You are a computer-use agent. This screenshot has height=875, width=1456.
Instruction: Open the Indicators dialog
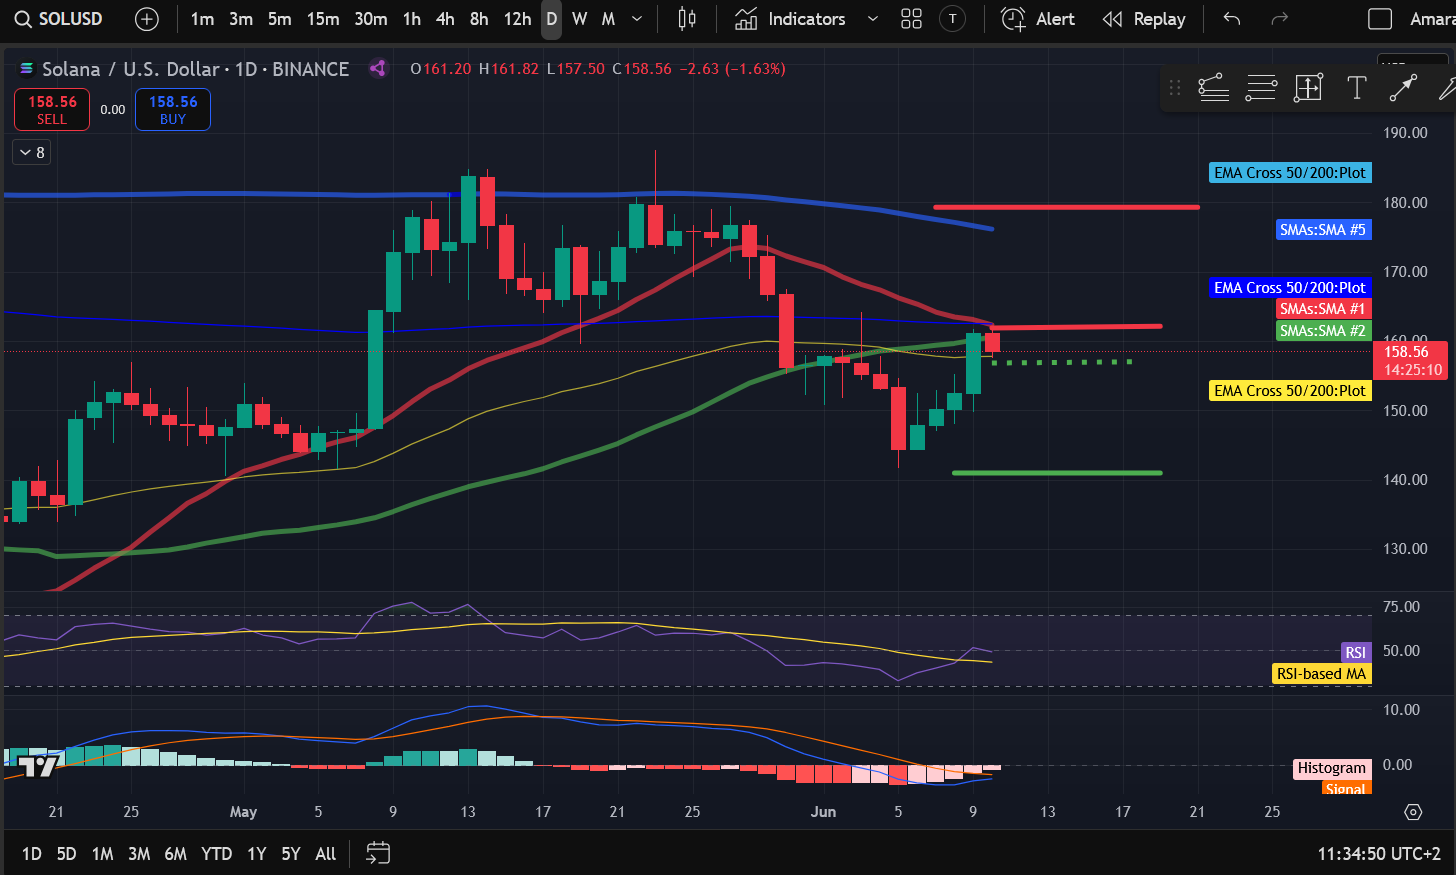(x=790, y=19)
